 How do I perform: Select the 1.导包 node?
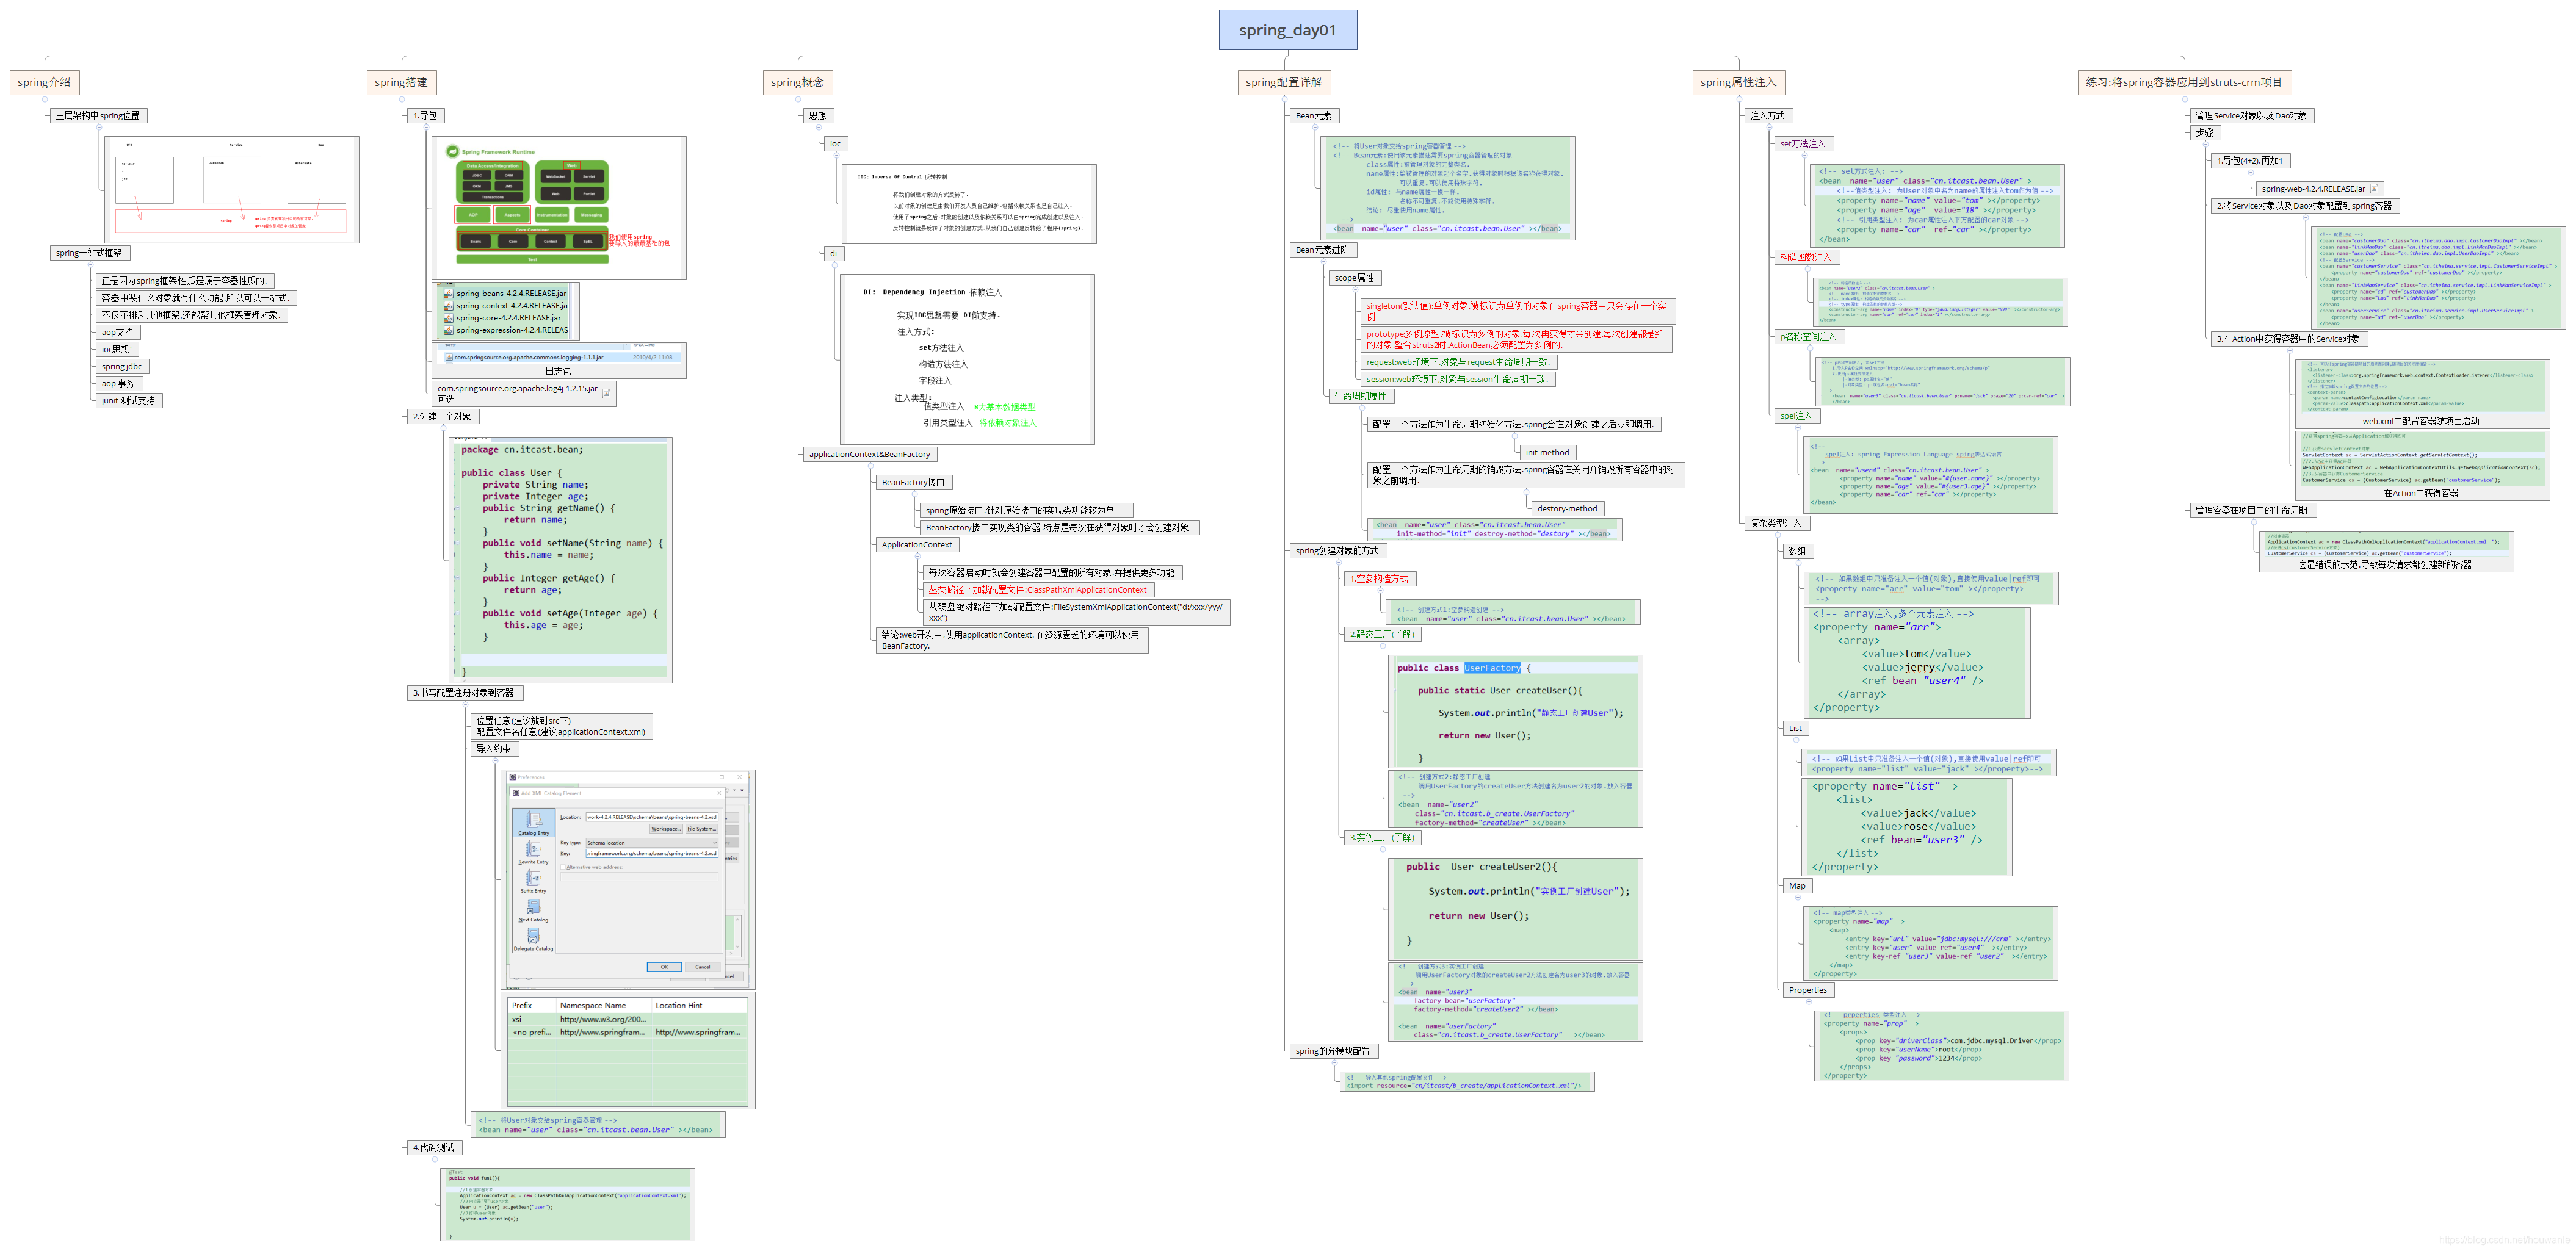425,116
